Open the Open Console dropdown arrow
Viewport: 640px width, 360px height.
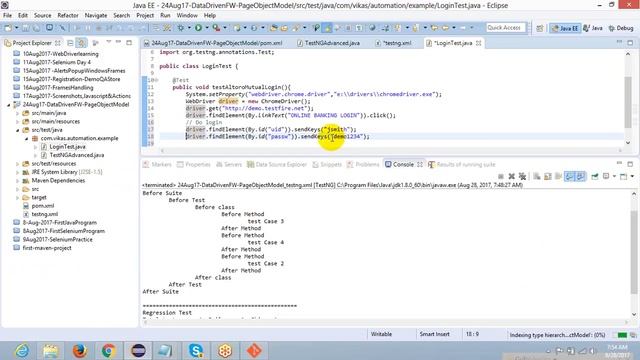[x=632, y=176]
